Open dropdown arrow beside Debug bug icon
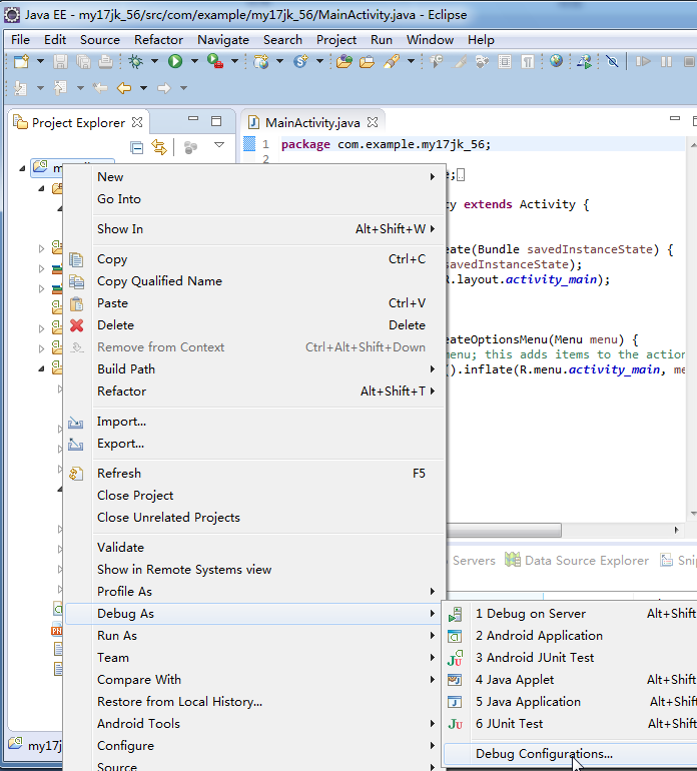Screen dimensions: 697x771 154,61
